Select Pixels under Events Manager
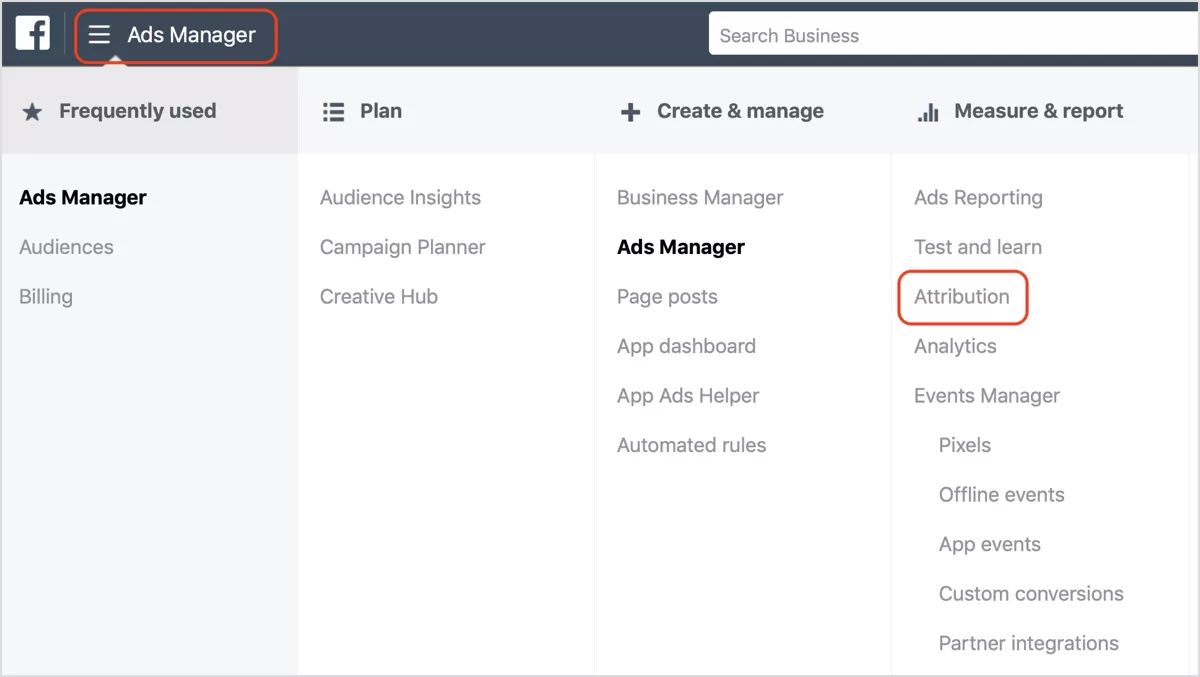This screenshot has width=1200, height=677. [x=965, y=445]
